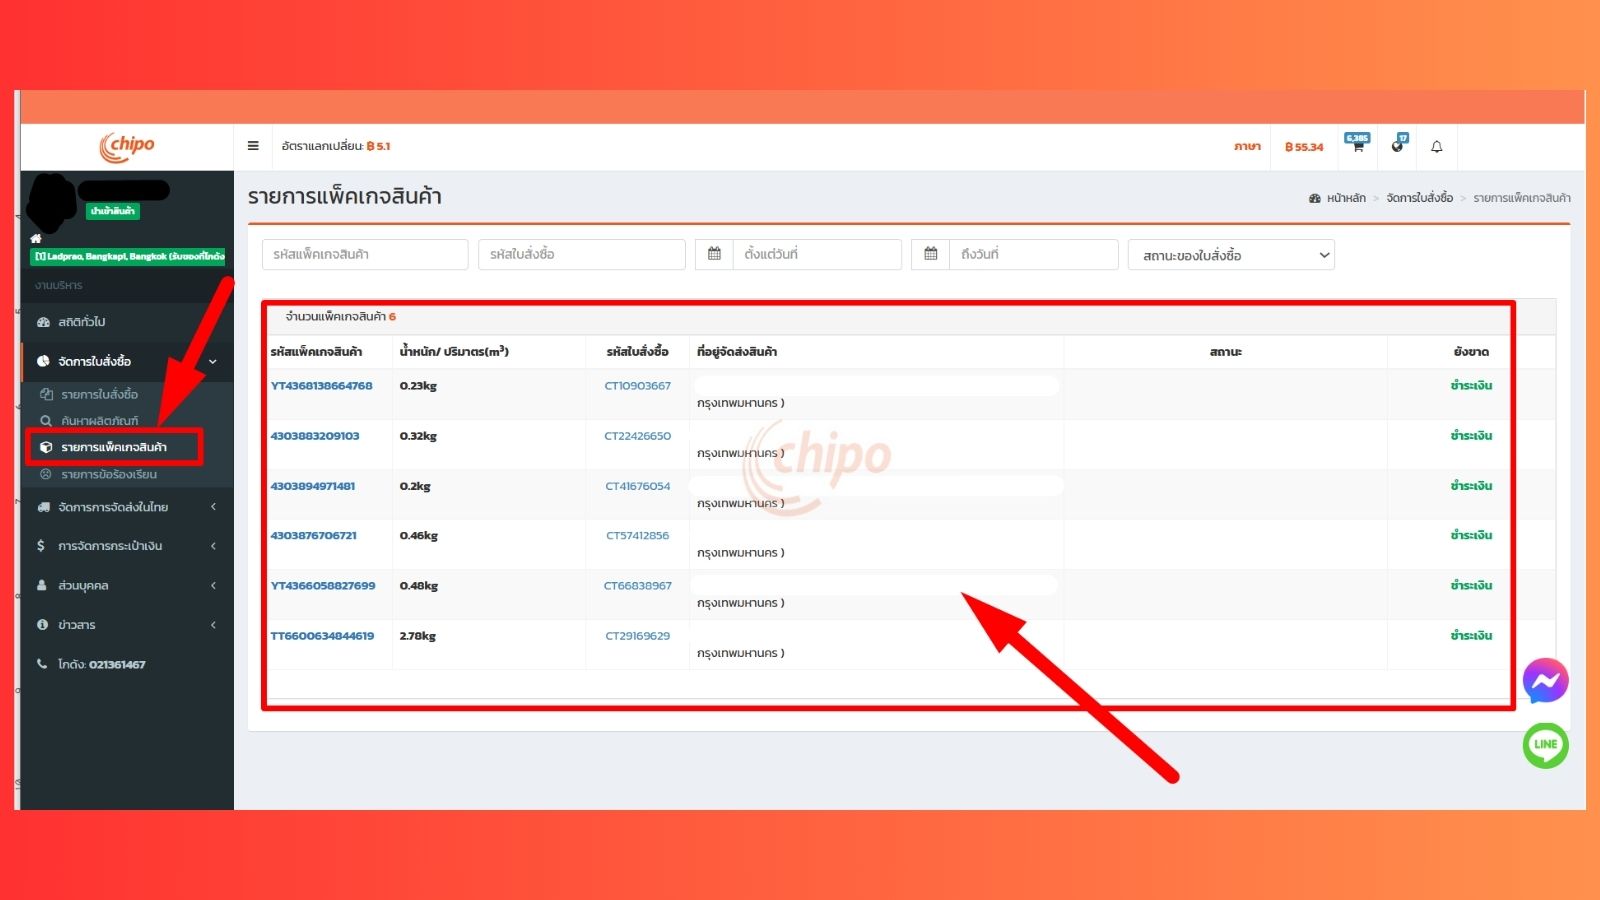1600x900 pixels.
Task: Open the Messenger chat bubble
Action: pyautogui.click(x=1545, y=681)
